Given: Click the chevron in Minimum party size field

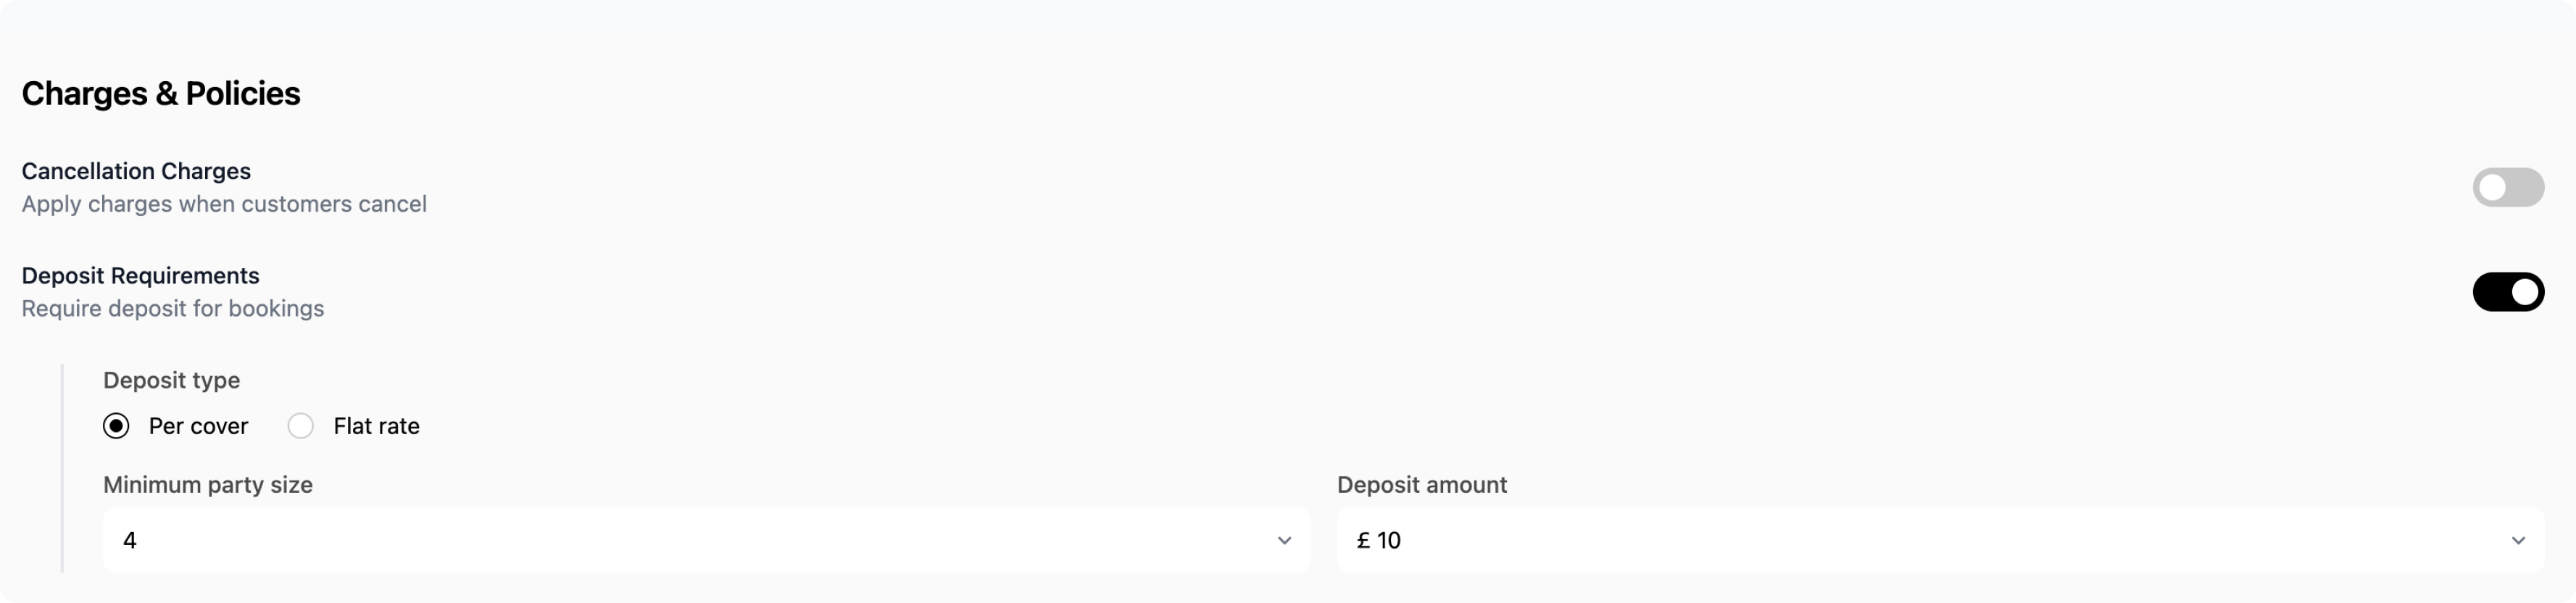Looking at the screenshot, I should tap(1284, 541).
